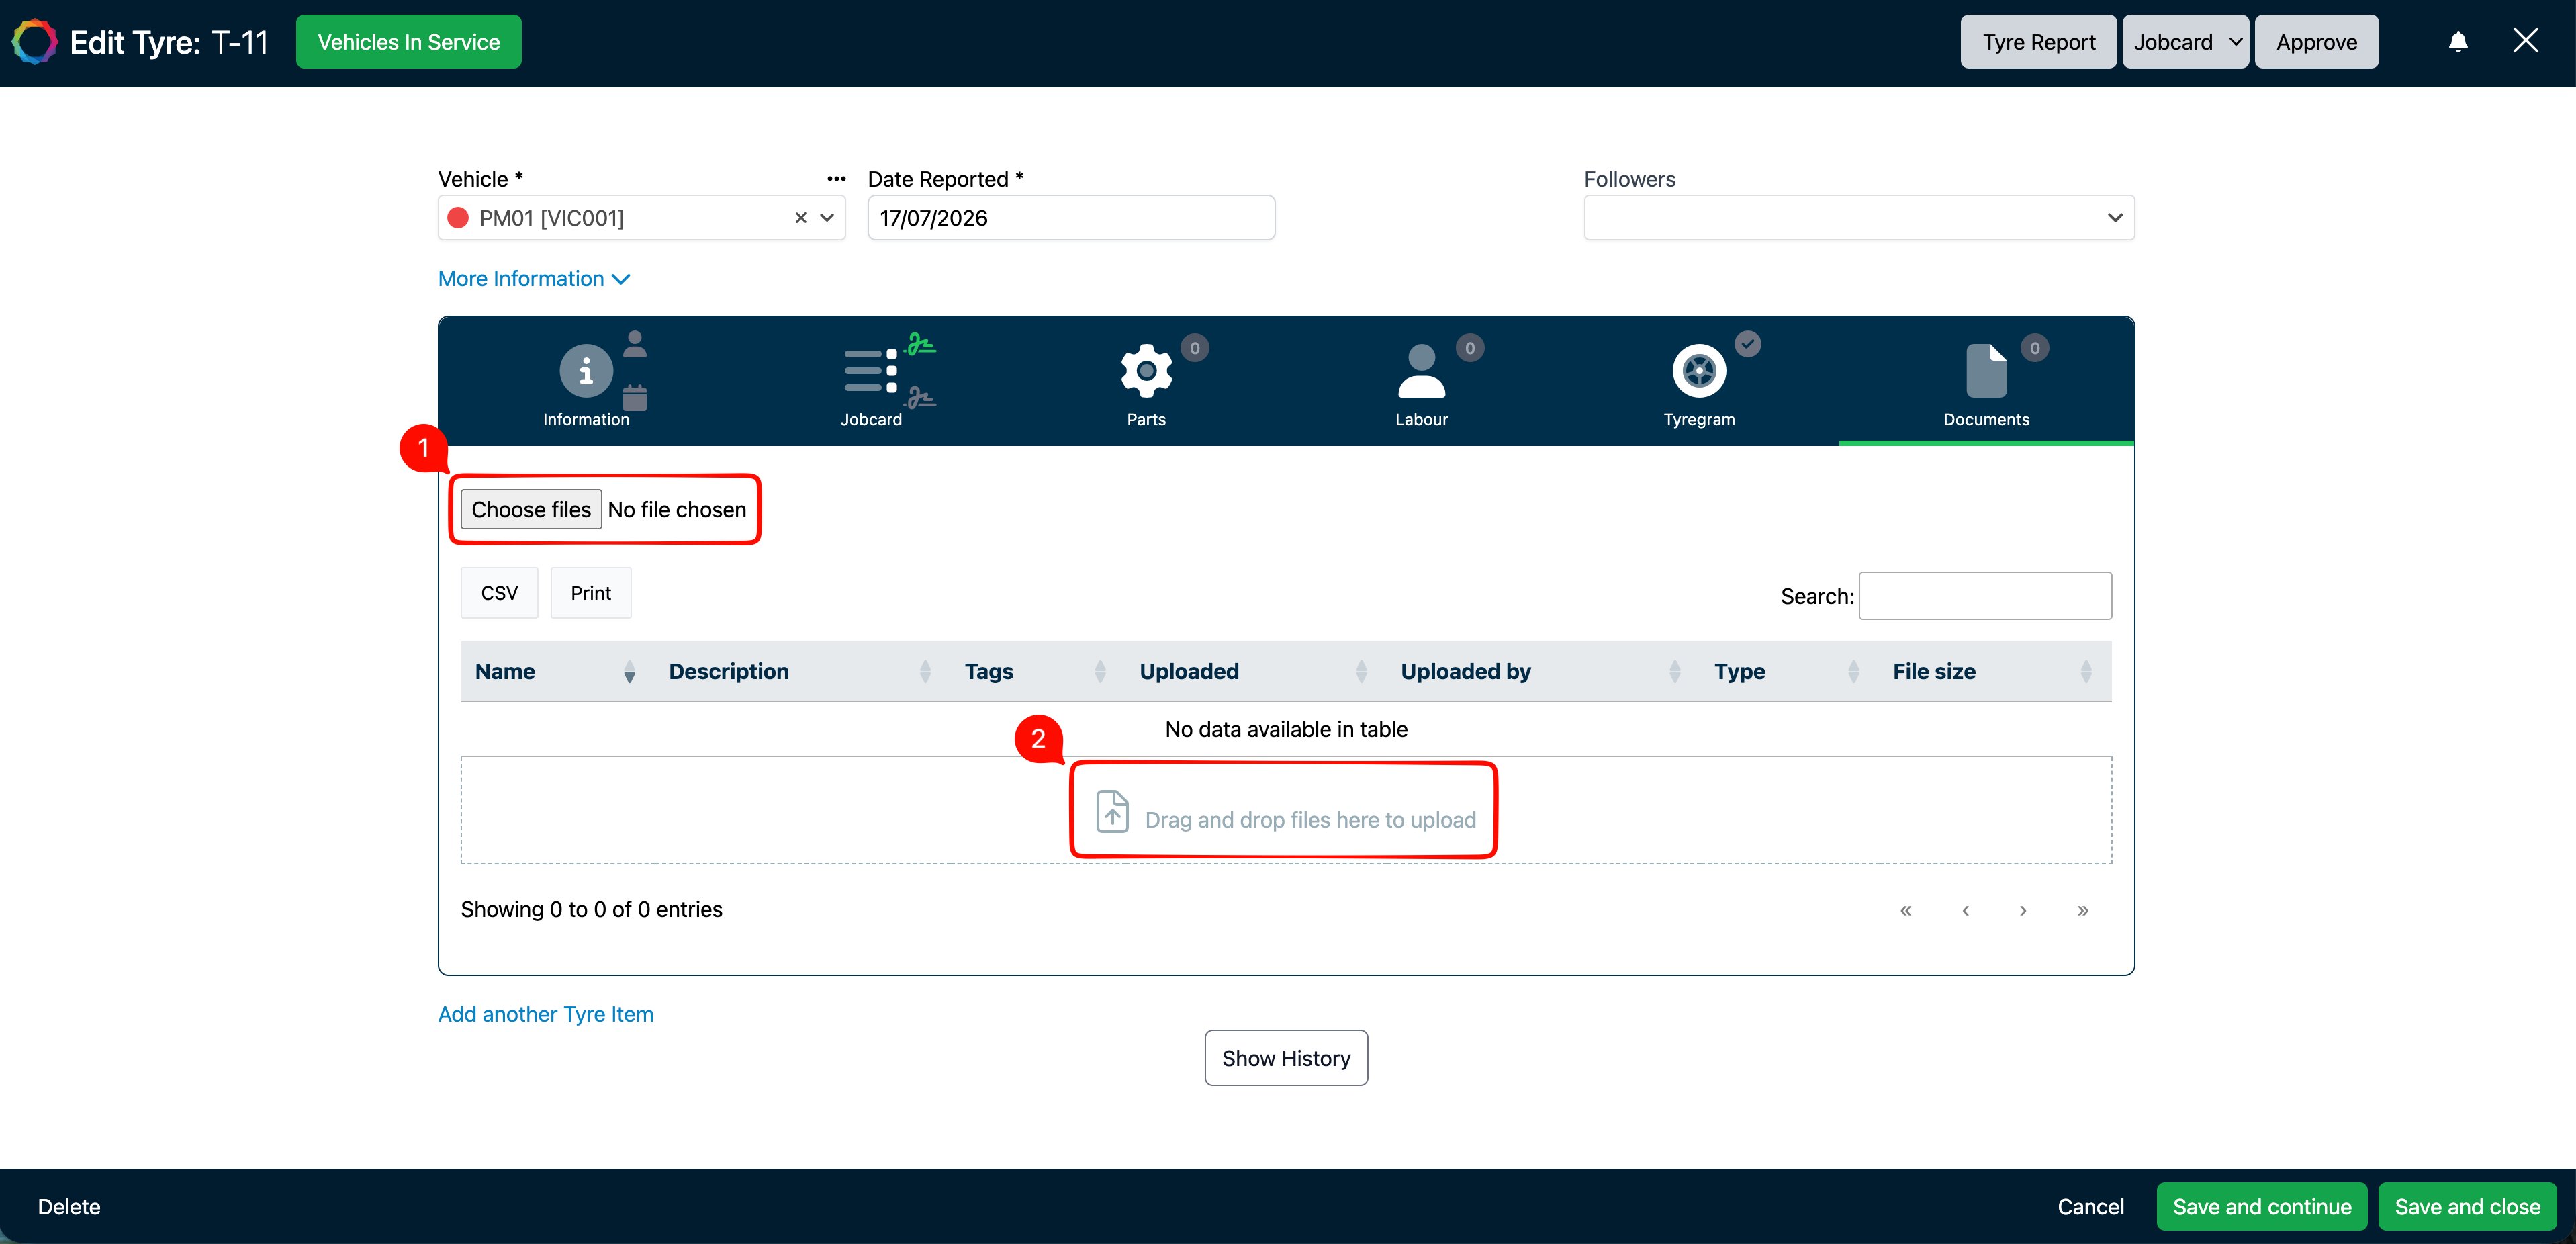Screen dimensions: 2576x1244
Task: Click the grey signature icon on Jobcard
Action: (920, 397)
